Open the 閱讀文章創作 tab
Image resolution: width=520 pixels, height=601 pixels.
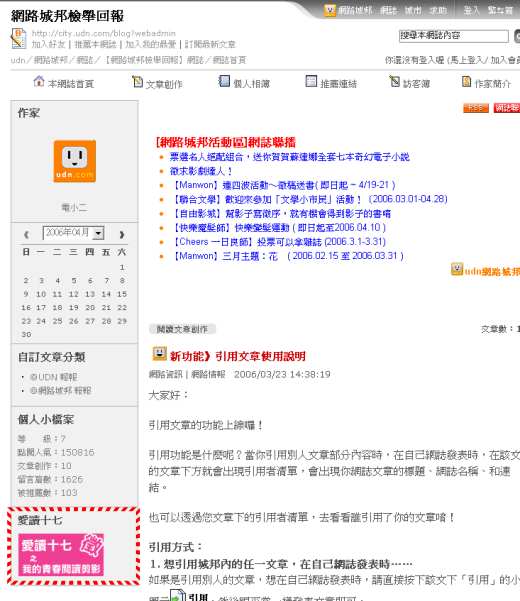tap(182, 329)
